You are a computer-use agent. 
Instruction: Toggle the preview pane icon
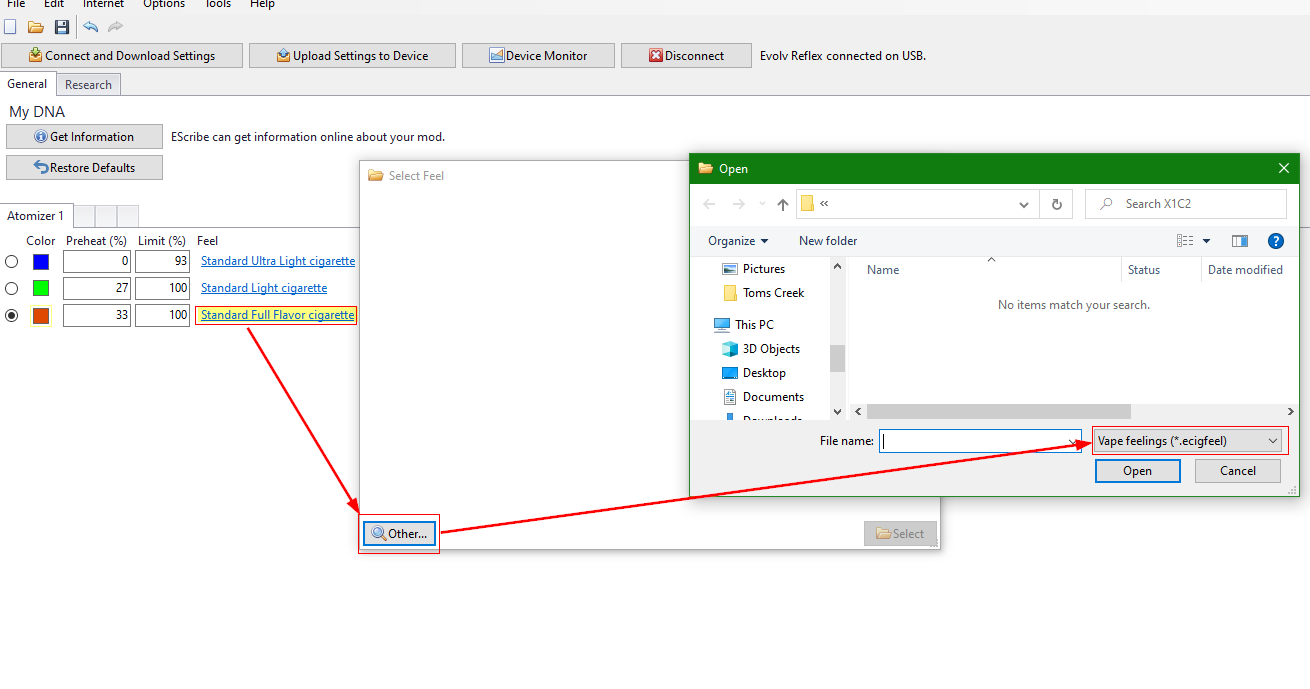1240,241
